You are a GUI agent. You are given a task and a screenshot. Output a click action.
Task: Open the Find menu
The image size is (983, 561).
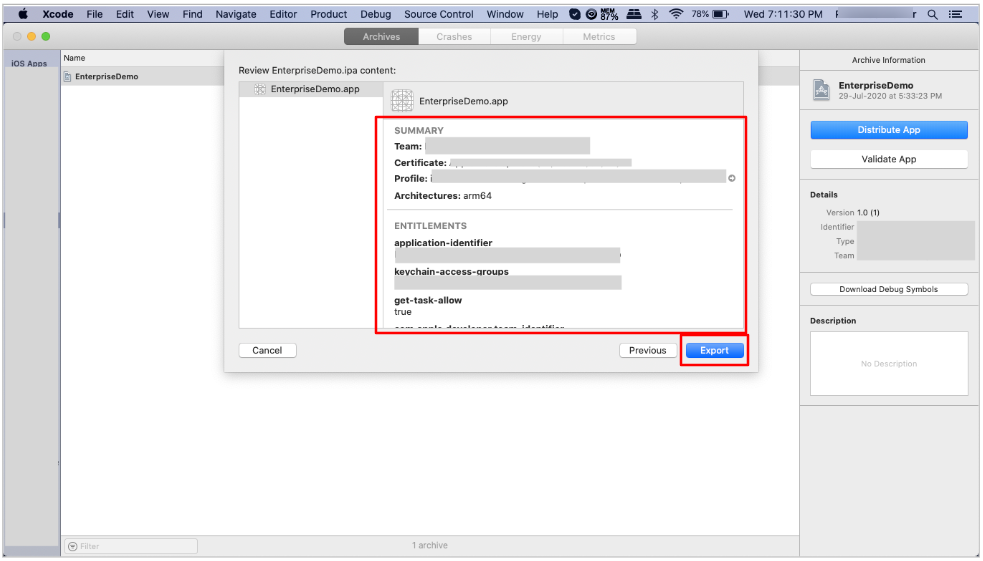click(192, 14)
